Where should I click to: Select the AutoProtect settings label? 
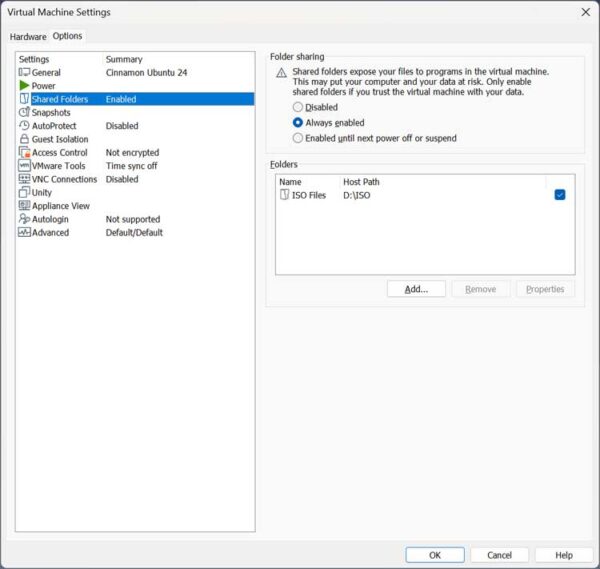pos(54,126)
